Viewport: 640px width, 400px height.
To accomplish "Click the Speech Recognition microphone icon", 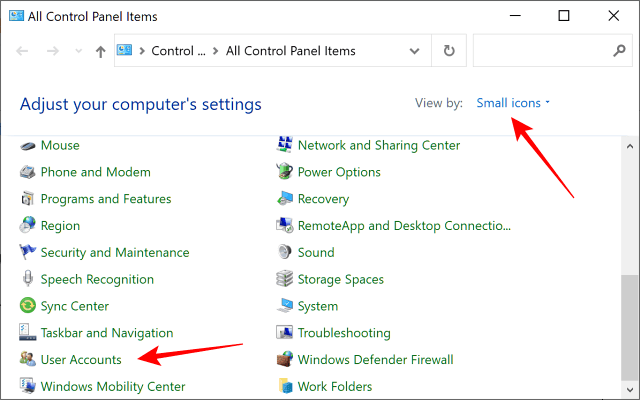I will coord(28,279).
